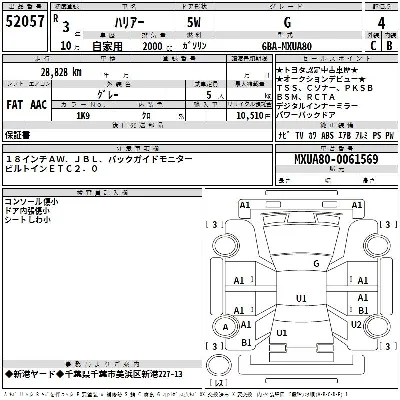
Task: Click ★オークションデビュー★ line
Action: [x=321, y=79]
